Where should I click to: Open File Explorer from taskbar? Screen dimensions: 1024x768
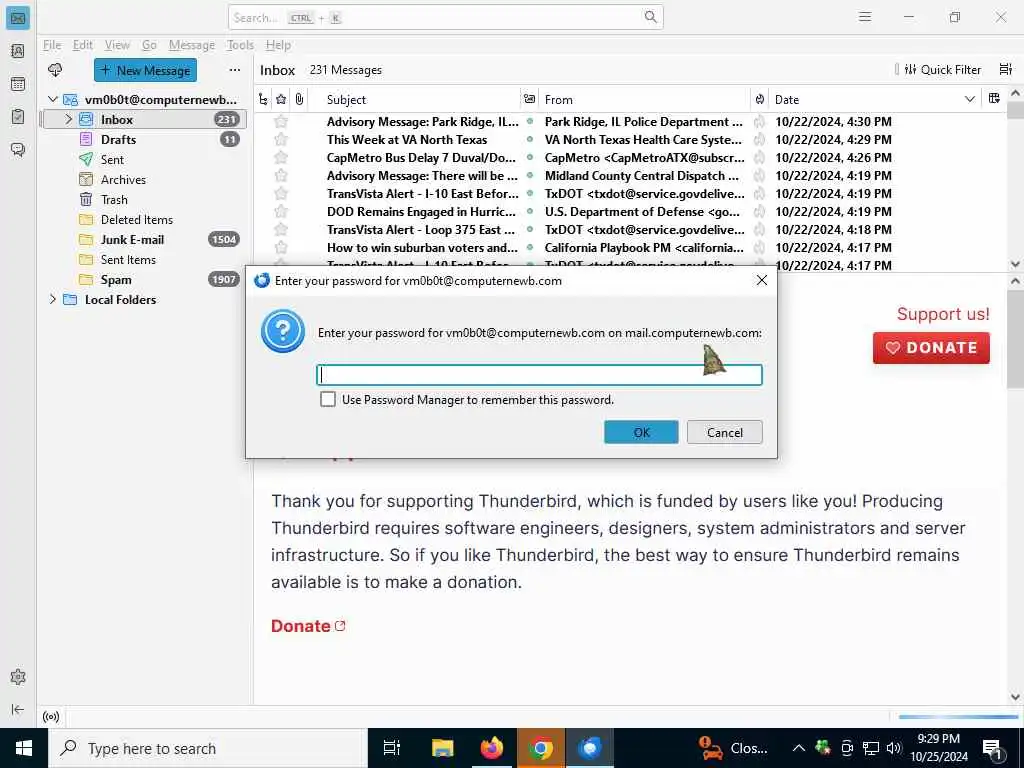(x=442, y=748)
